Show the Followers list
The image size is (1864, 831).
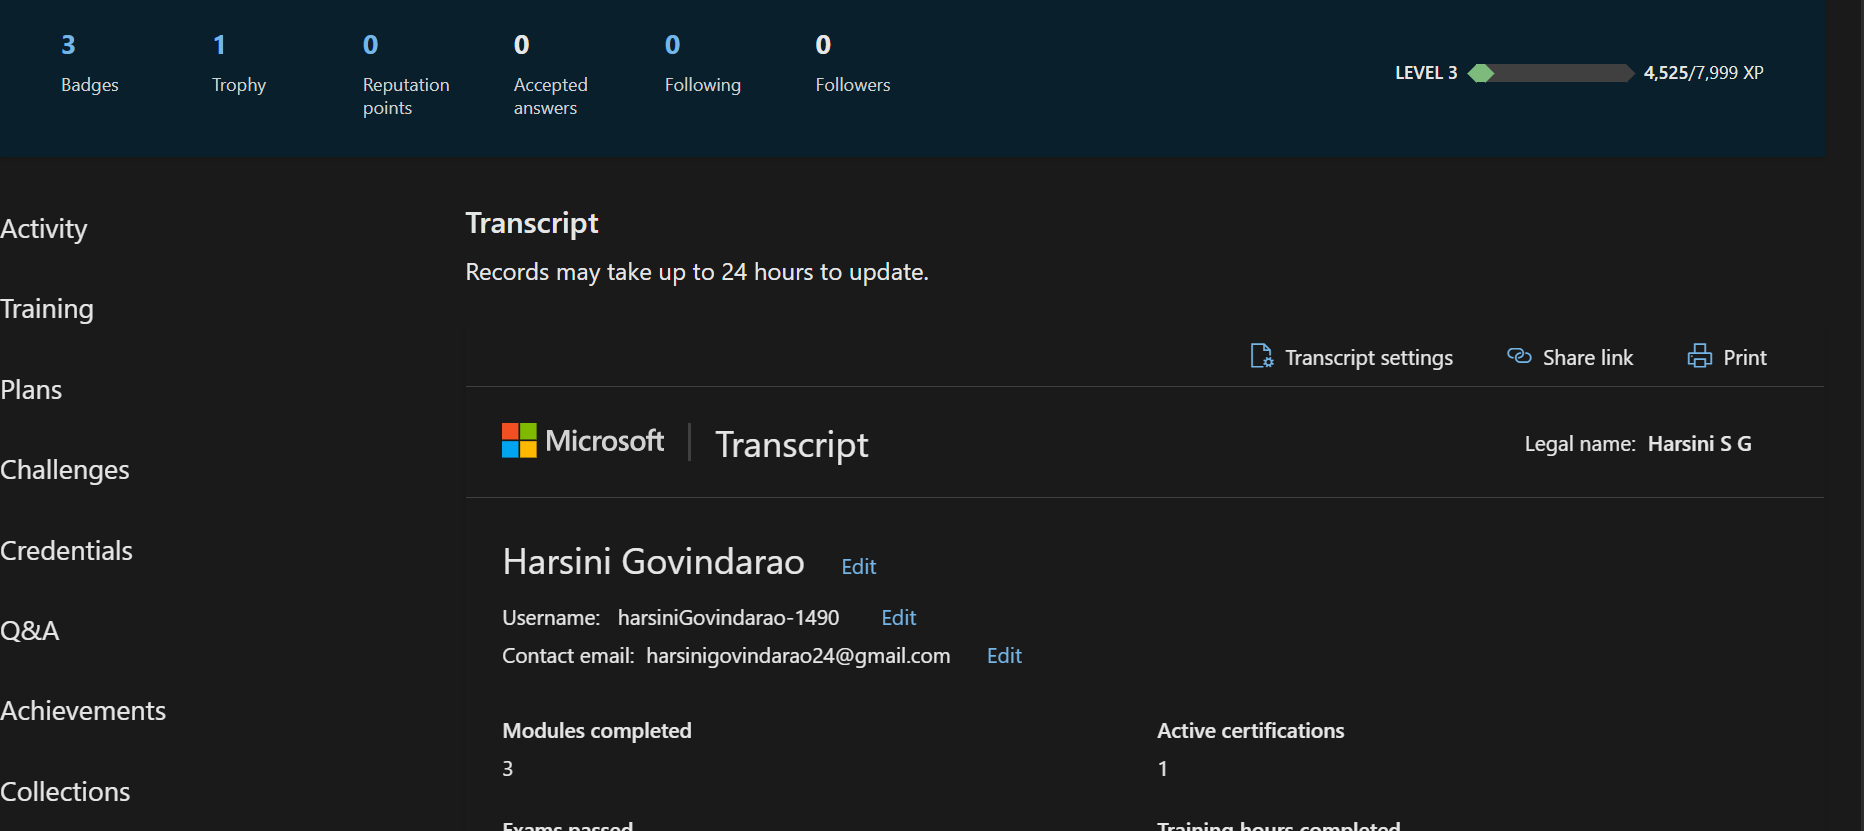[852, 64]
